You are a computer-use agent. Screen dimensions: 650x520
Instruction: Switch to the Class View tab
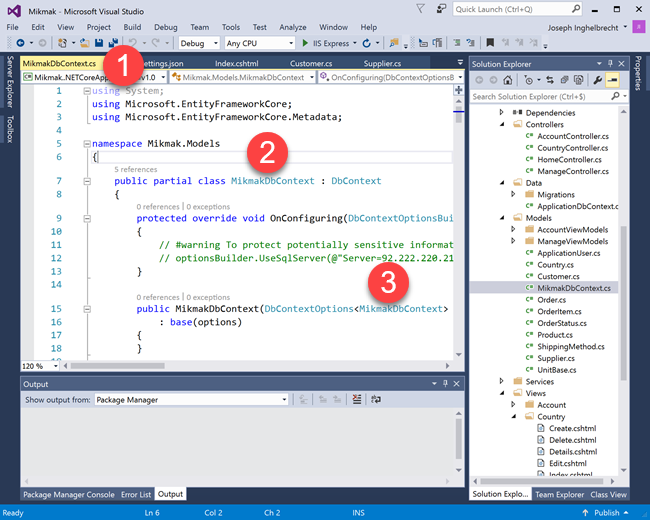click(x=609, y=494)
